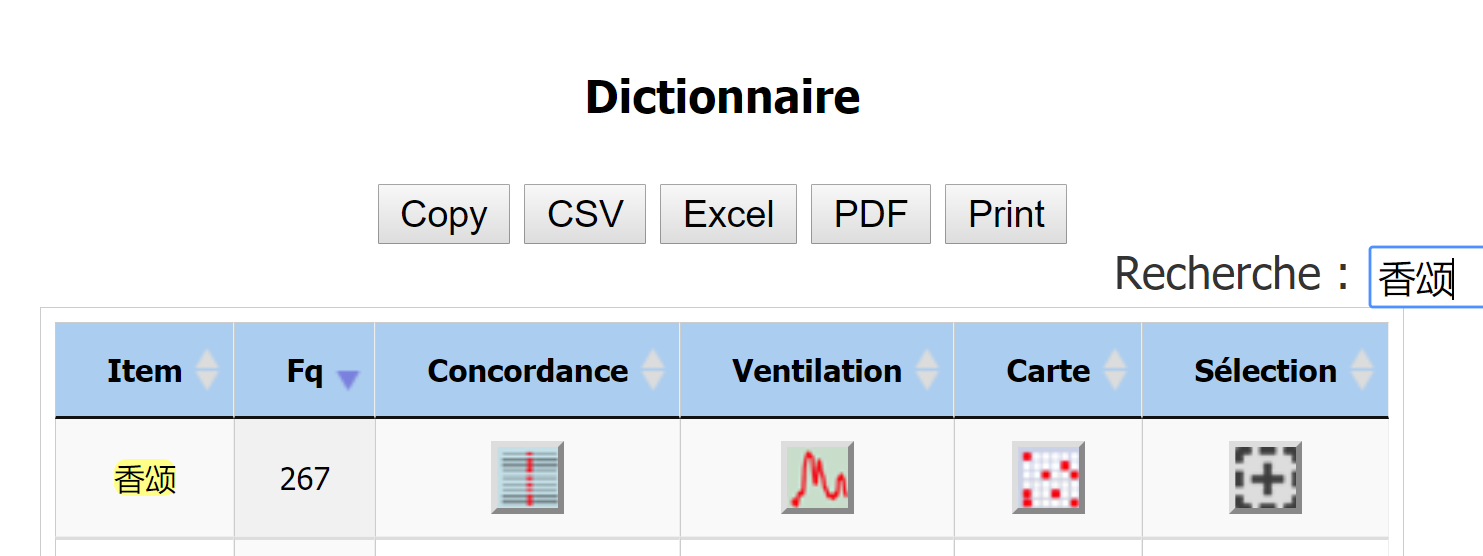The image size is (1483, 556).
Task: Open the Carte map icon for 香颂
Action: click(1048, 478)
